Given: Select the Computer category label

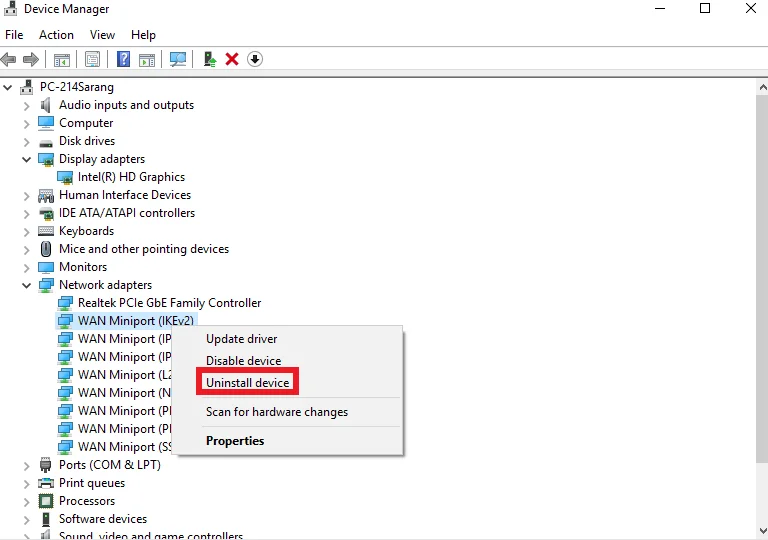Looking at the screenshot, I should tap(86, 123).
